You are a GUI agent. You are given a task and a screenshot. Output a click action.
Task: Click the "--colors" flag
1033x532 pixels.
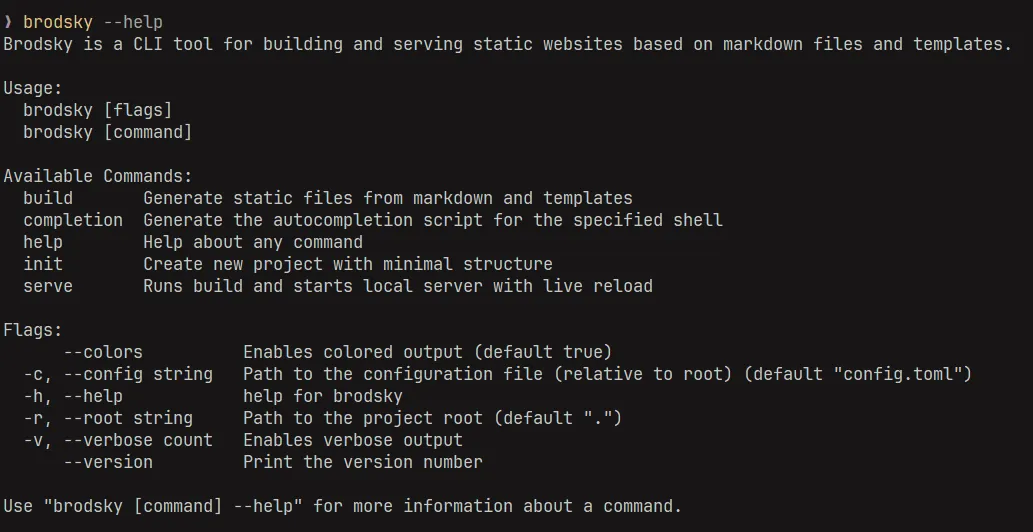coord(103,352)
